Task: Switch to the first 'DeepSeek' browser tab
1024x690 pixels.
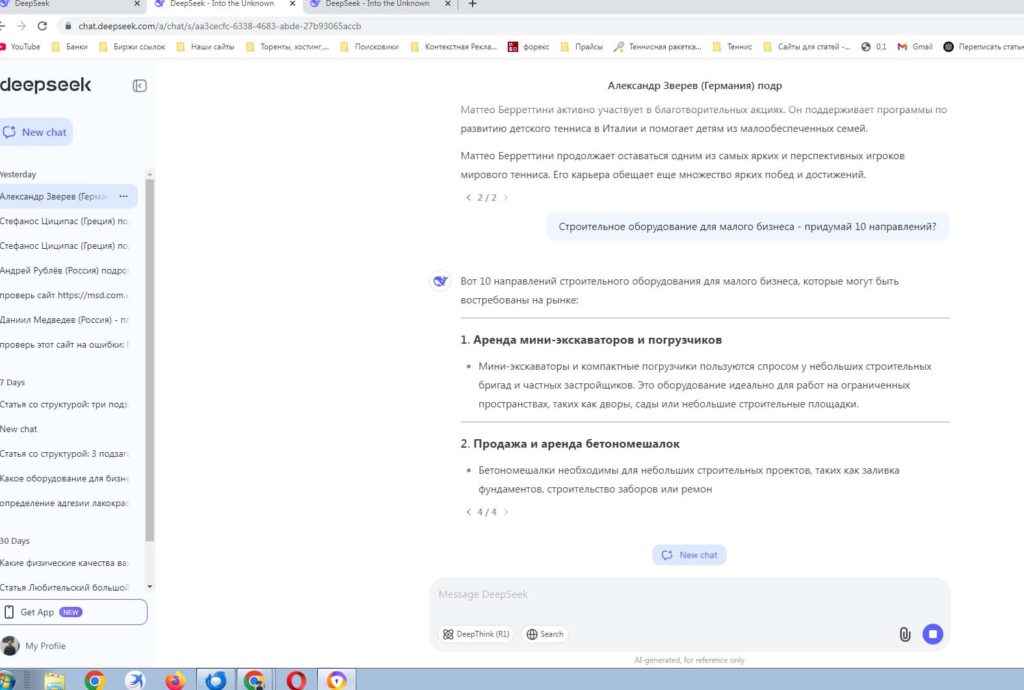Action: click(69, 4)
